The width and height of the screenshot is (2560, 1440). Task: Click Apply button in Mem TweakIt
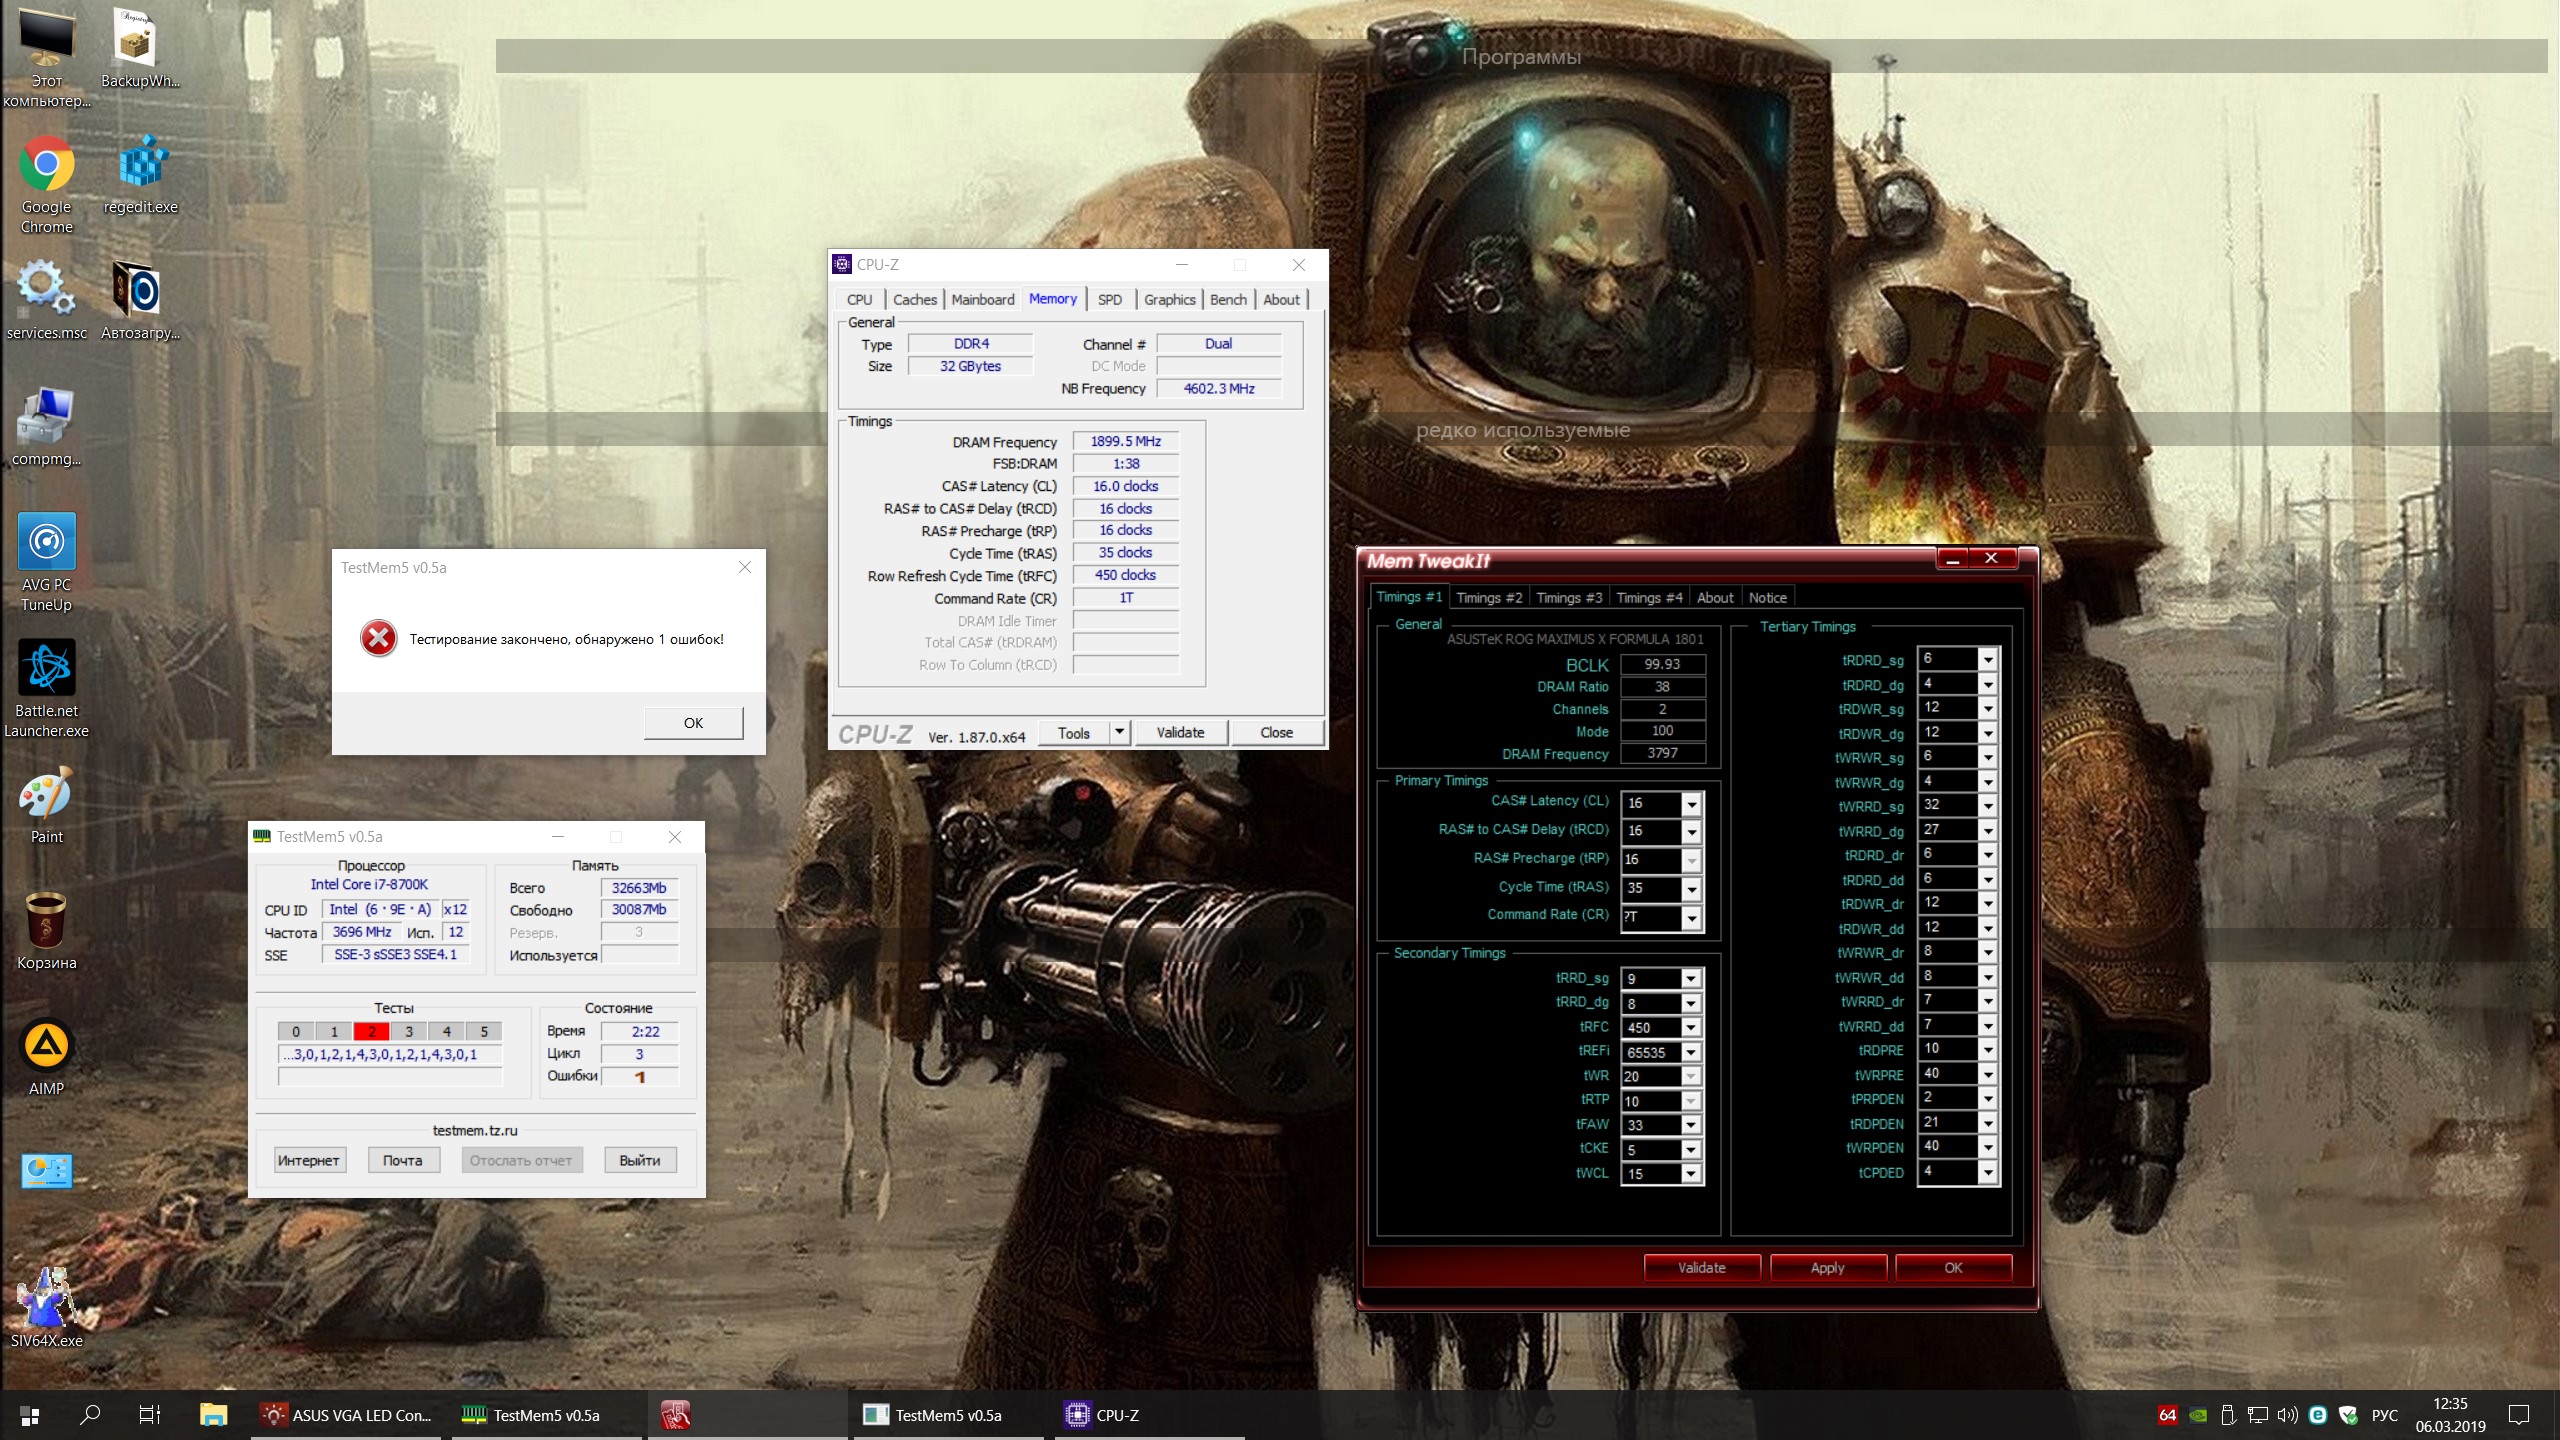[x=1827, y=1268]
